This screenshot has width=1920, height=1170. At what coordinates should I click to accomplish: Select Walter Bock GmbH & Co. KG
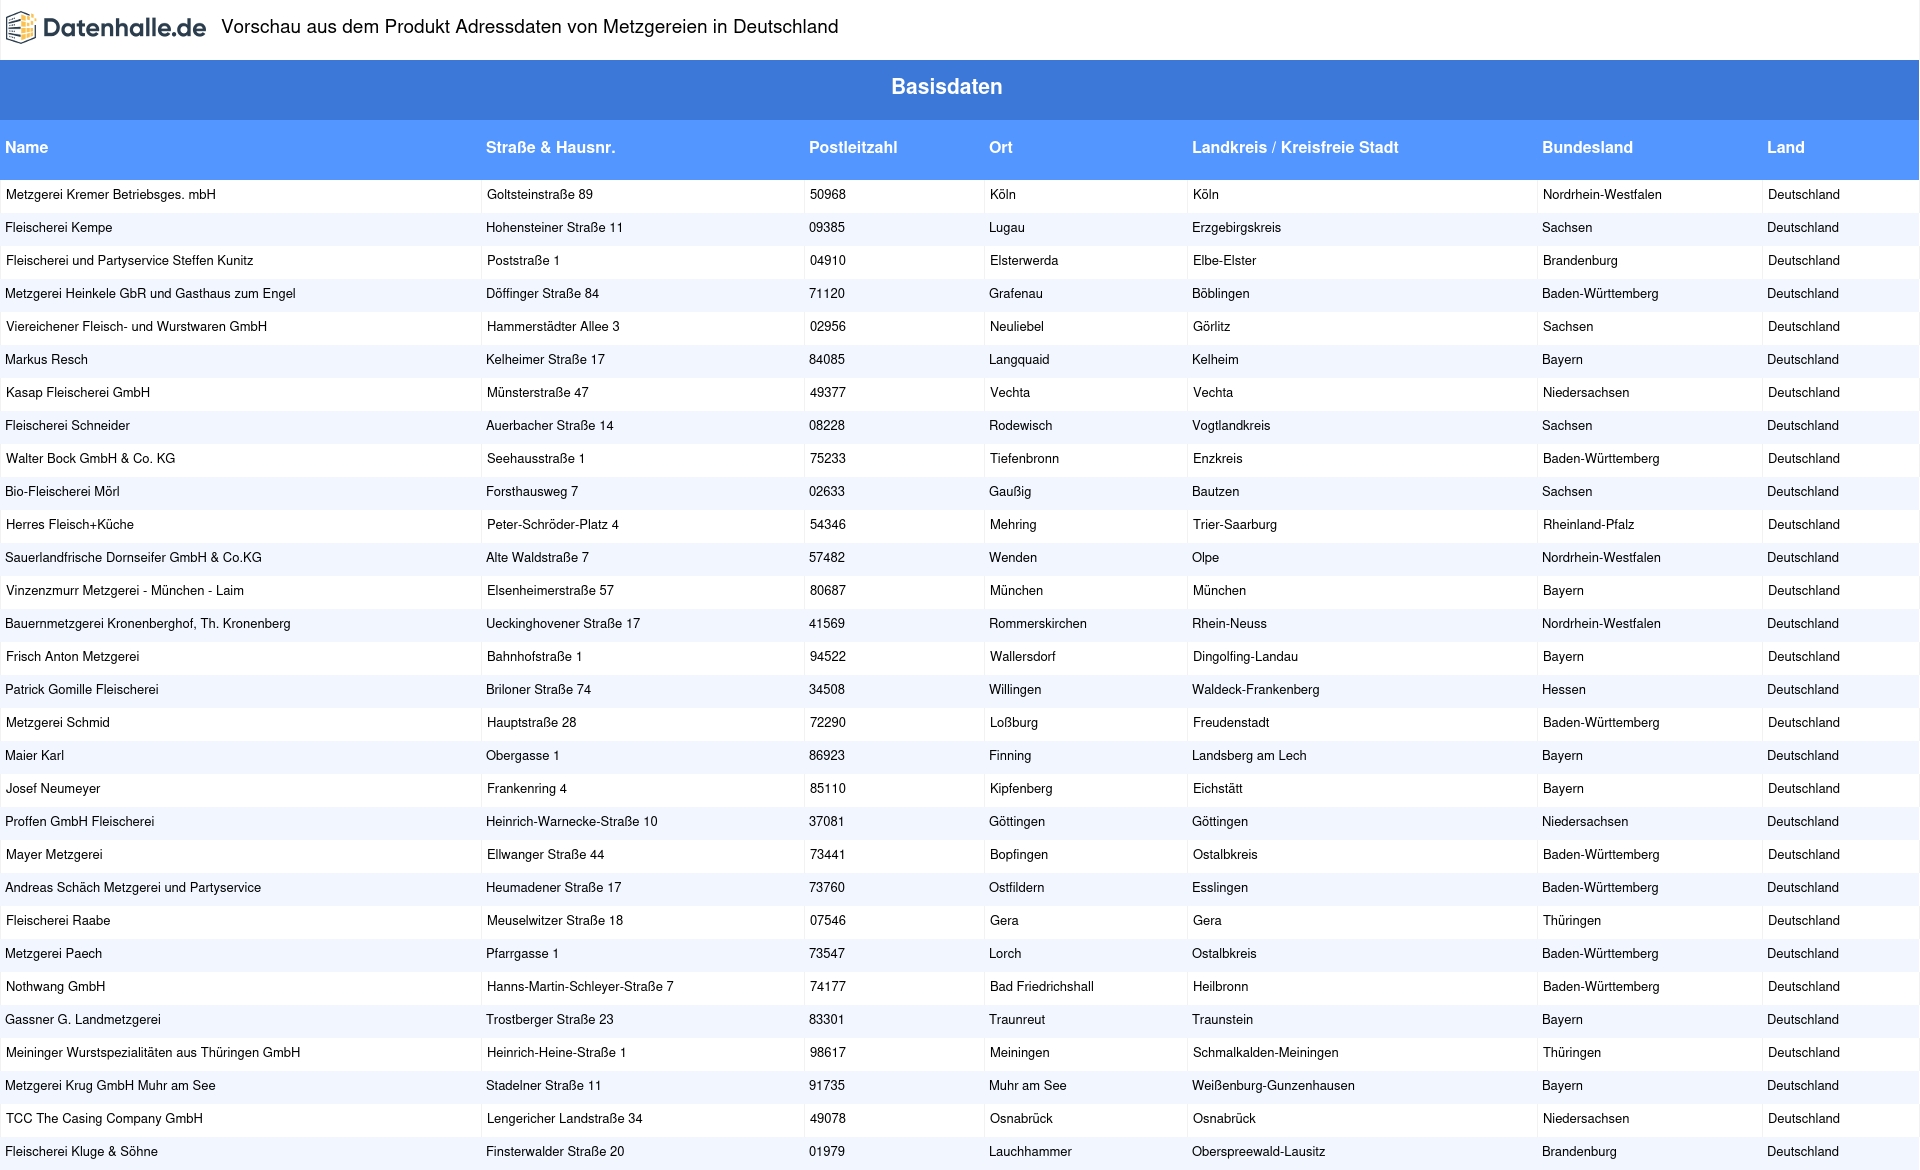tap(90, 459)
